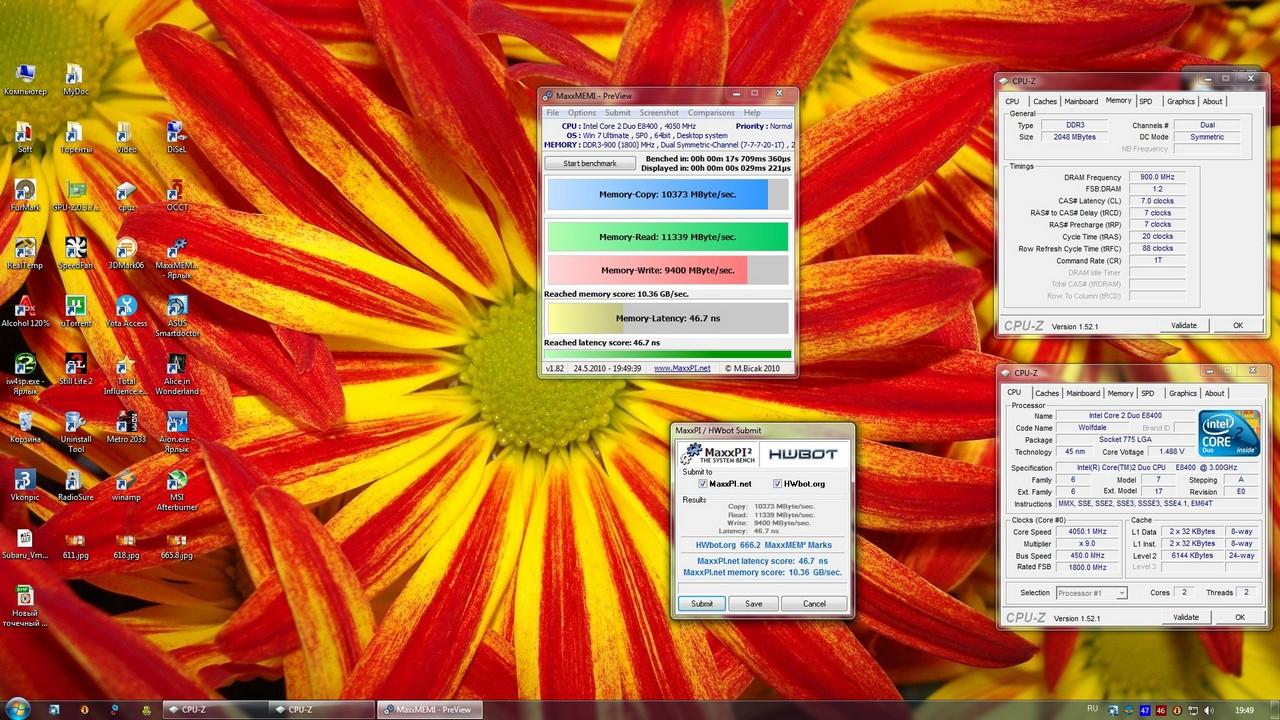Switch to Mainboard tab in upper CPU-Z

tap(1081, 101)
